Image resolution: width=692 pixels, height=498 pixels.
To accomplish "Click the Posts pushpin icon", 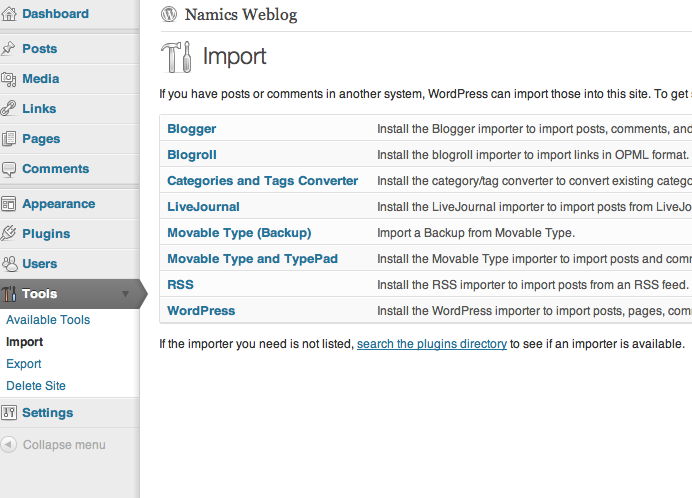I will (8, 49).
